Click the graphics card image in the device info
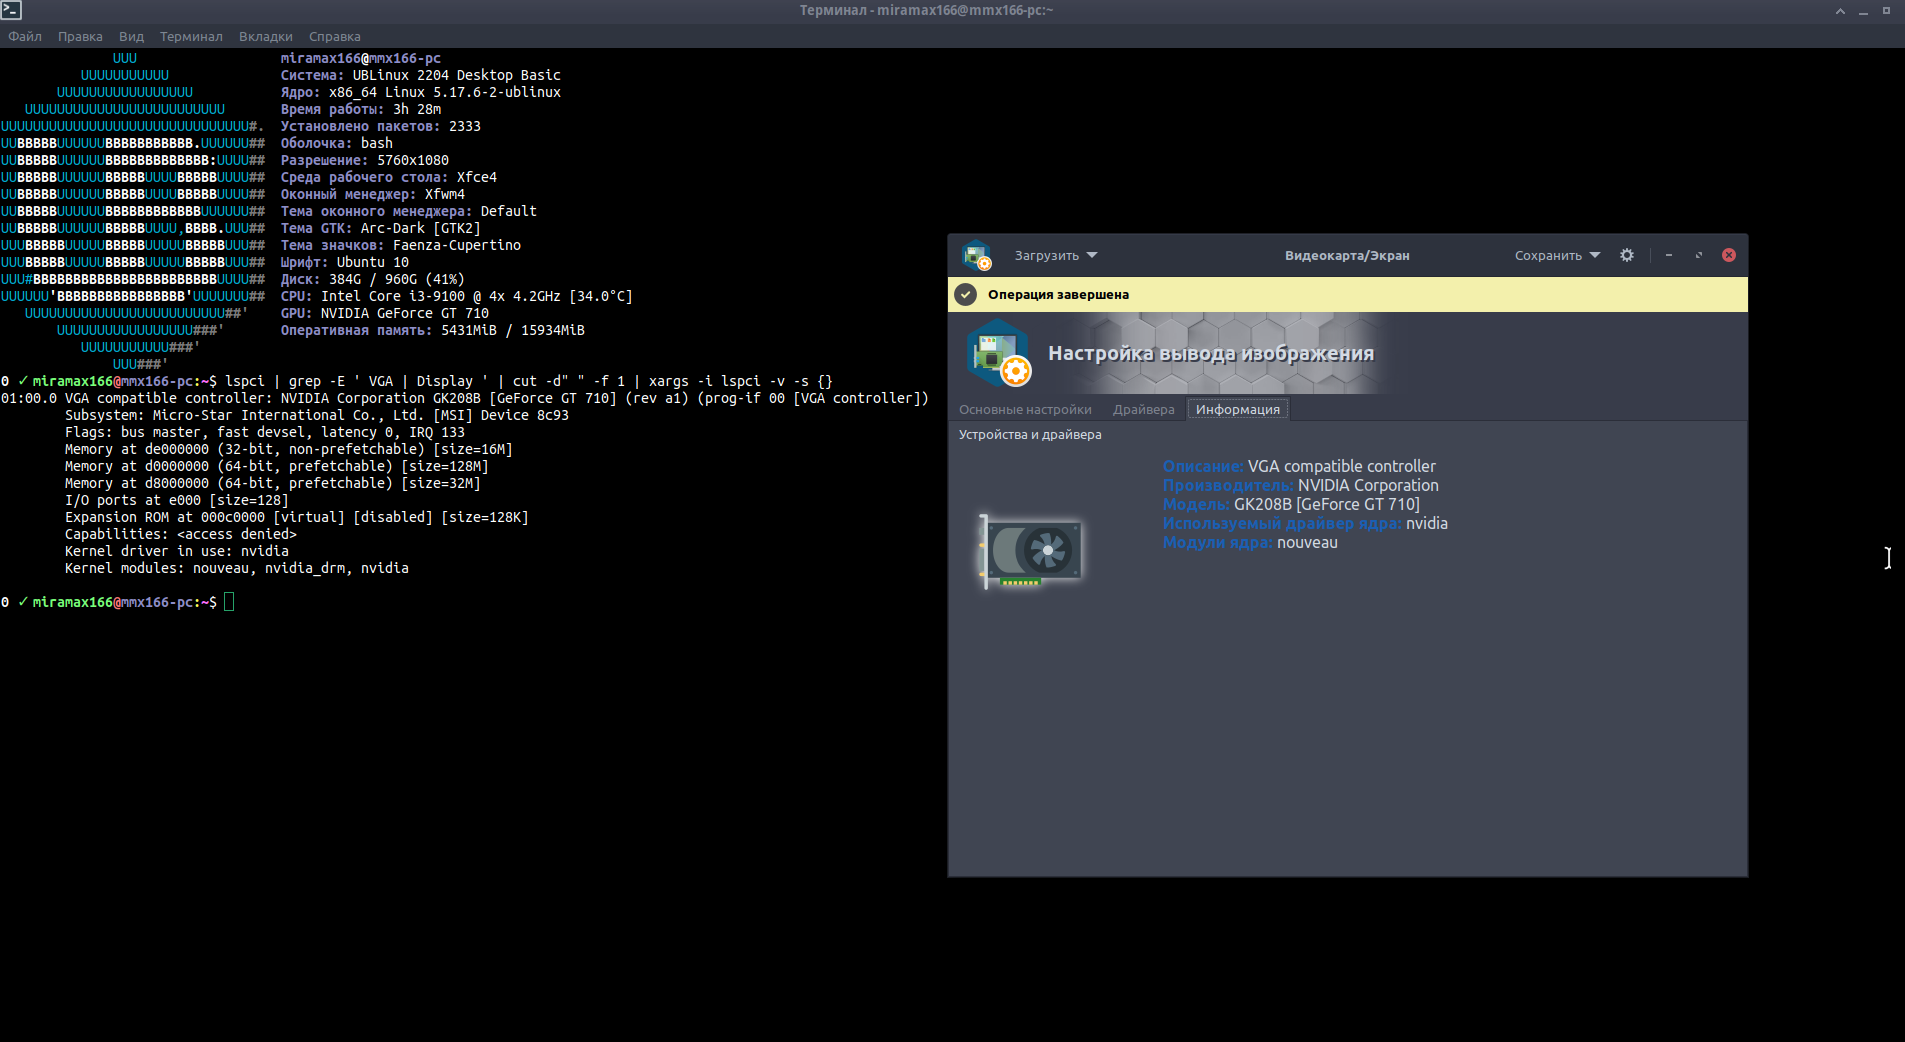1905x1042 pixels. tap(1031, 551)
